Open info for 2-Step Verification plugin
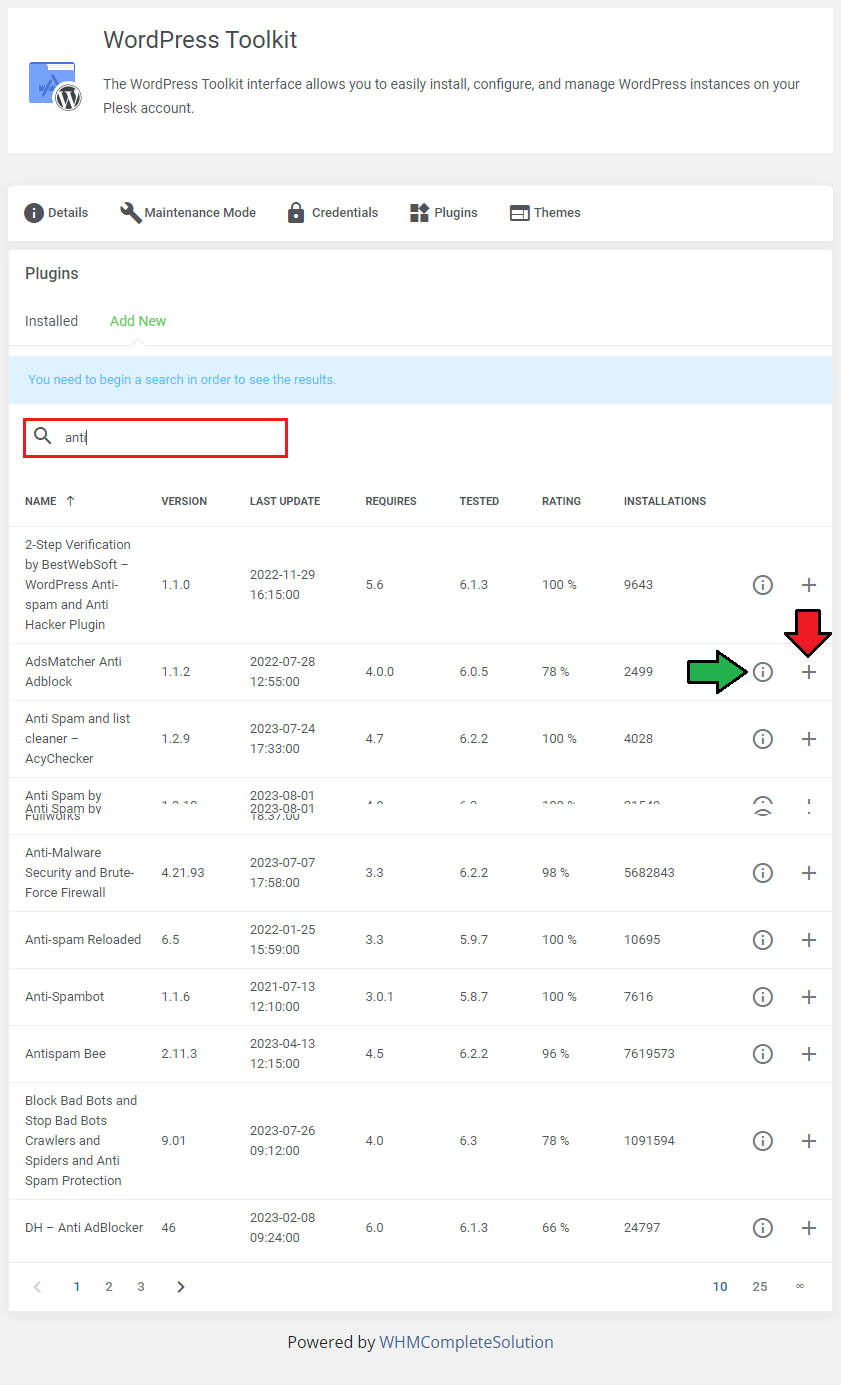841x1385 pixels. click(763, 585)
